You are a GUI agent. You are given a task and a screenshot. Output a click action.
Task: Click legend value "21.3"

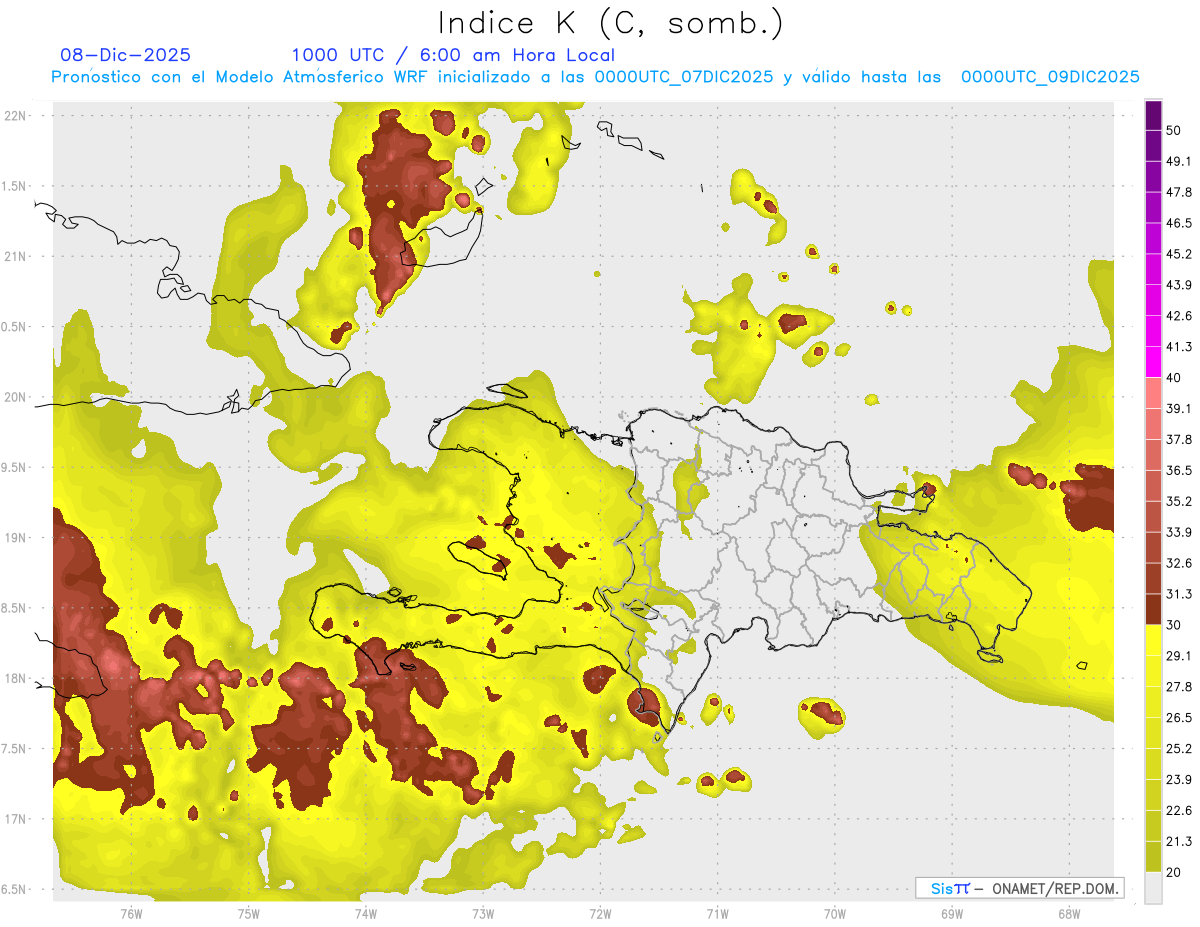click(x=1179, y=842)
